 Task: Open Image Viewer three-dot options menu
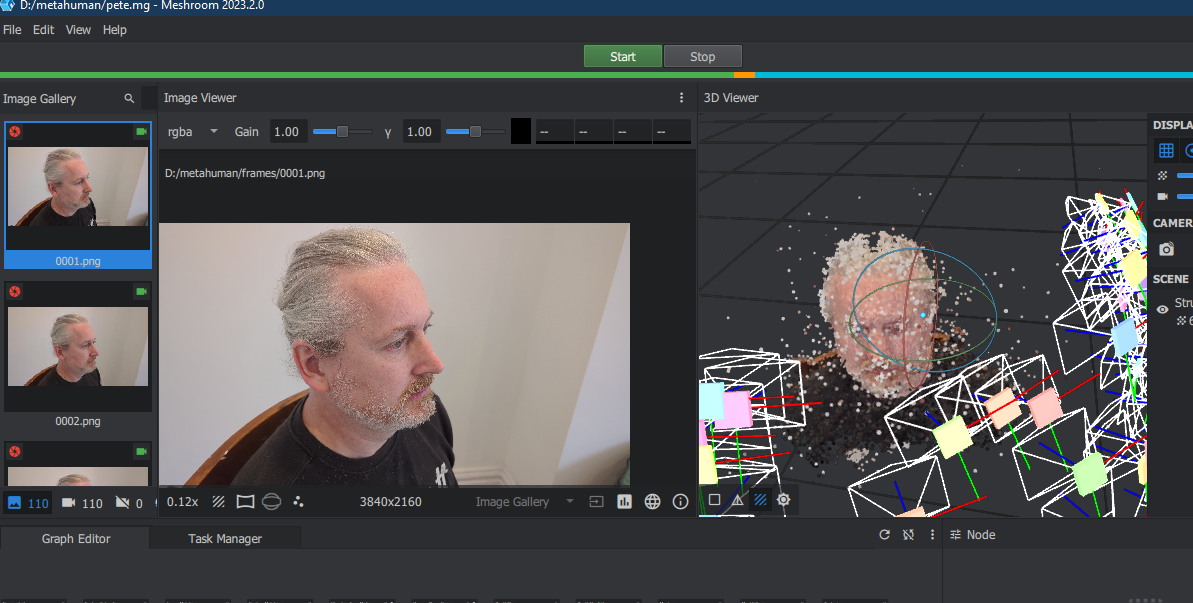click(681, 97)
